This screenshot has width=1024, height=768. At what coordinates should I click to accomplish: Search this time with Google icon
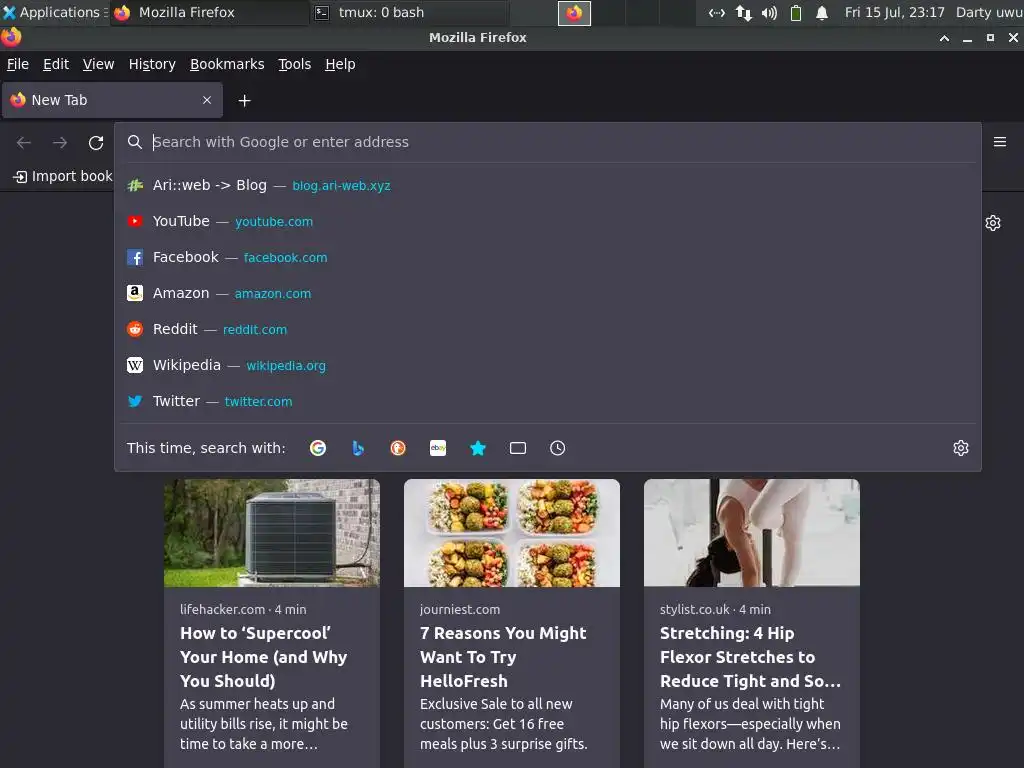[318, 448]
